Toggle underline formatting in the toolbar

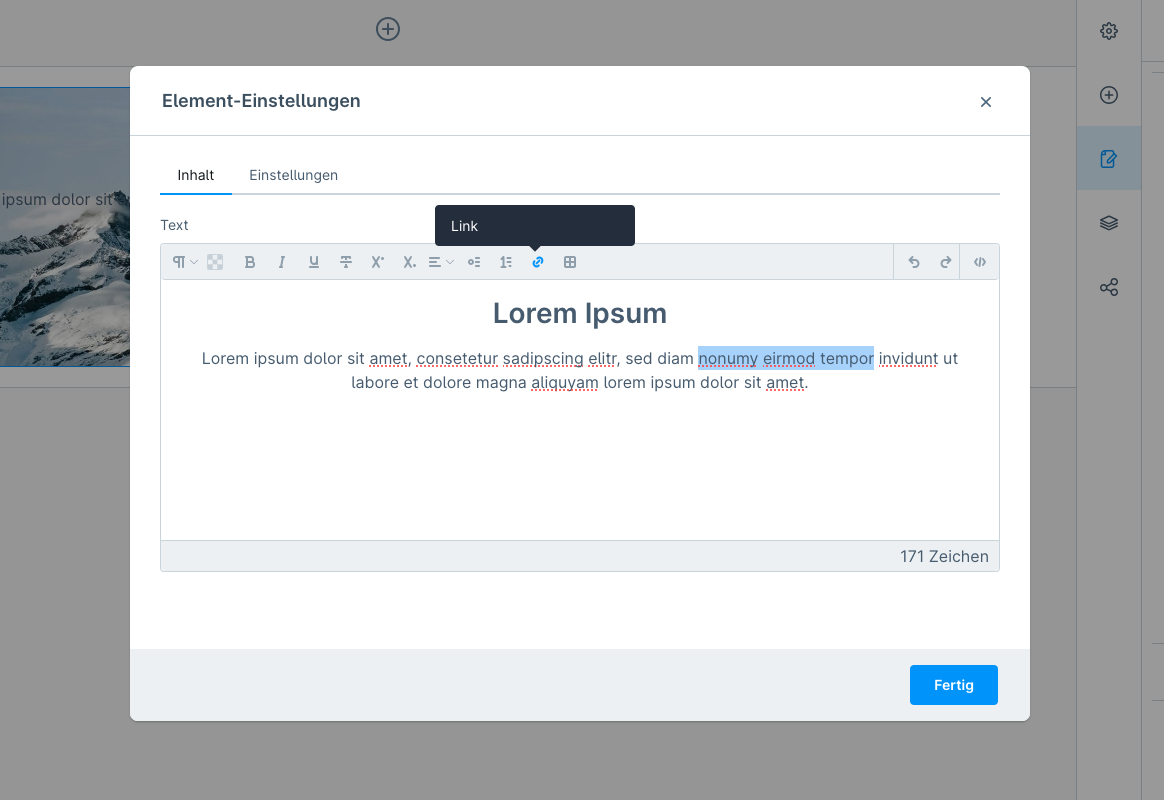point(314,262)
